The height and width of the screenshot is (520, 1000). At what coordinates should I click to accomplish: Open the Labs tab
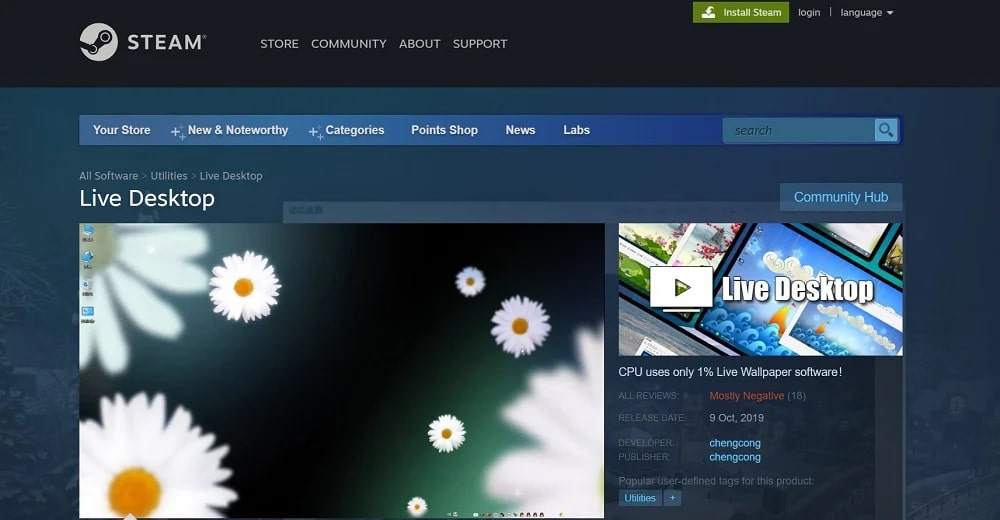point(577,130)
